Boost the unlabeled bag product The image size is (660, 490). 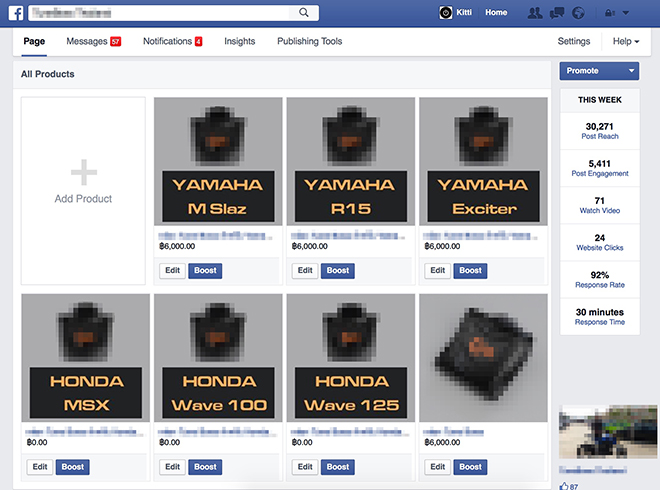470,467
